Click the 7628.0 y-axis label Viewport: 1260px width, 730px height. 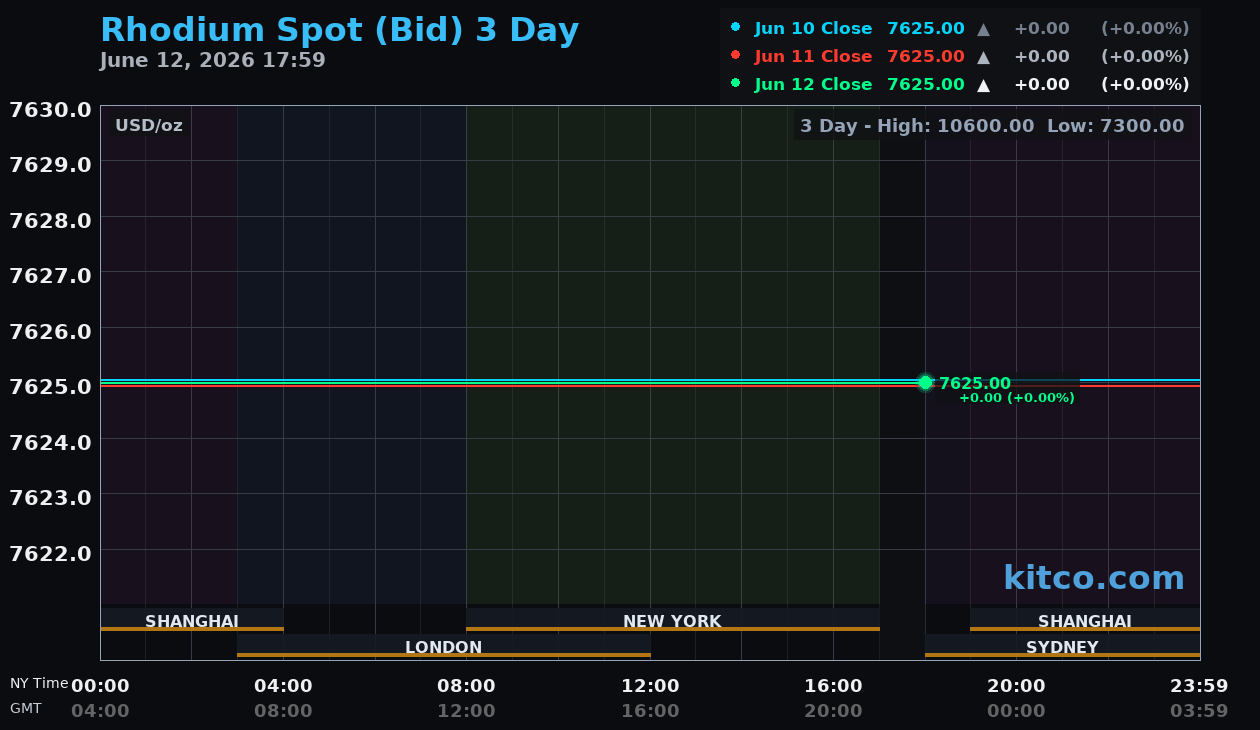tap(50, 220)
